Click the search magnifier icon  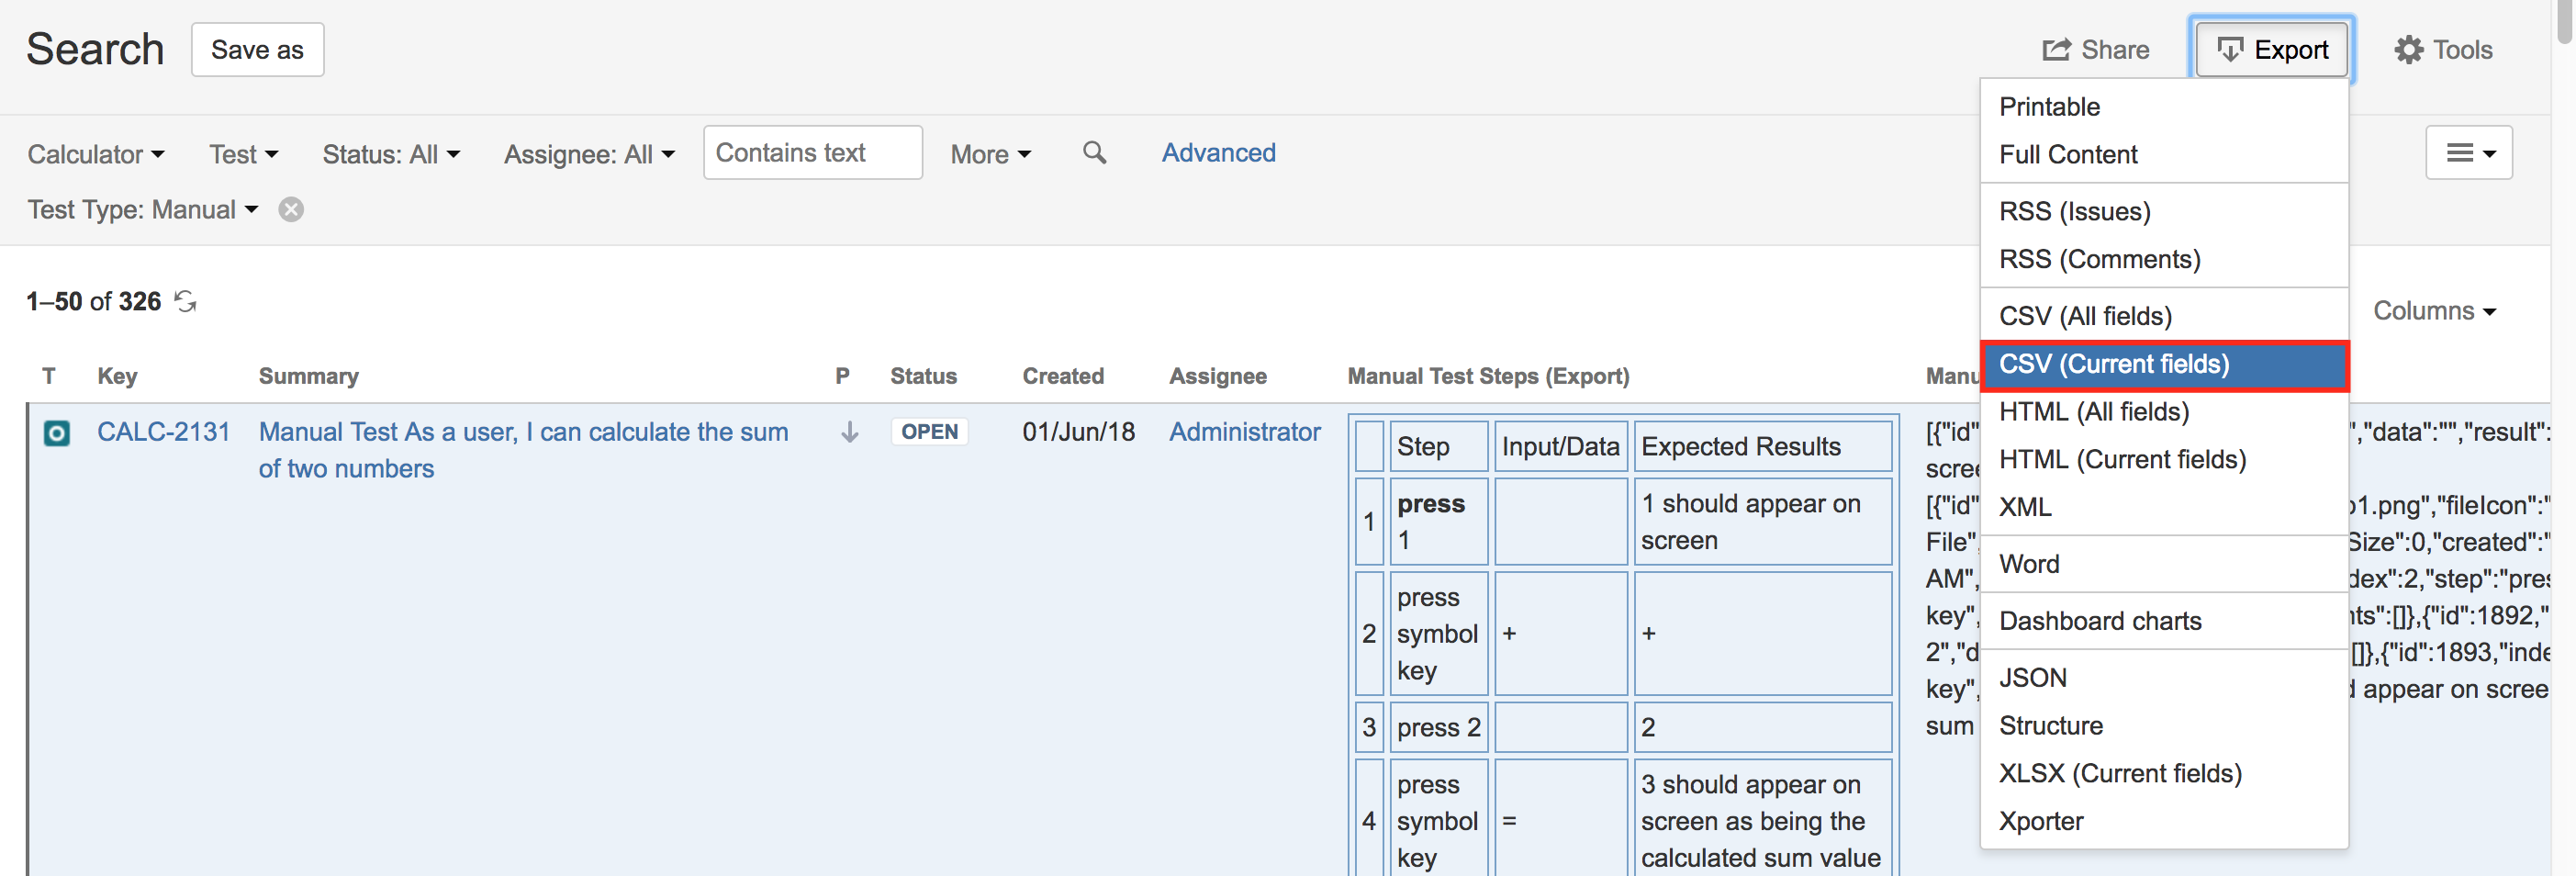pyautogui.click(x=1095, y=153)
